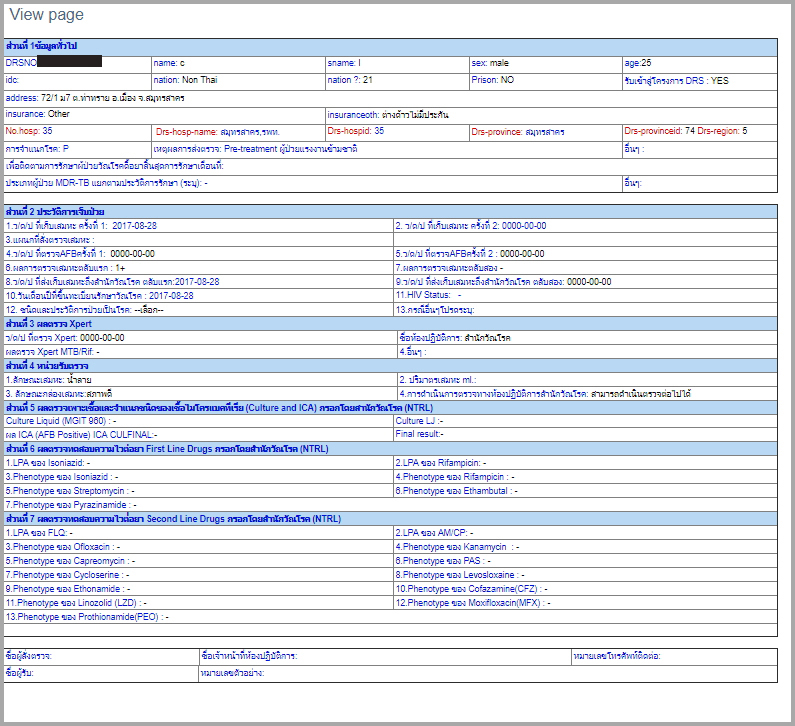Select the nation: Non Thai cell

183,79
